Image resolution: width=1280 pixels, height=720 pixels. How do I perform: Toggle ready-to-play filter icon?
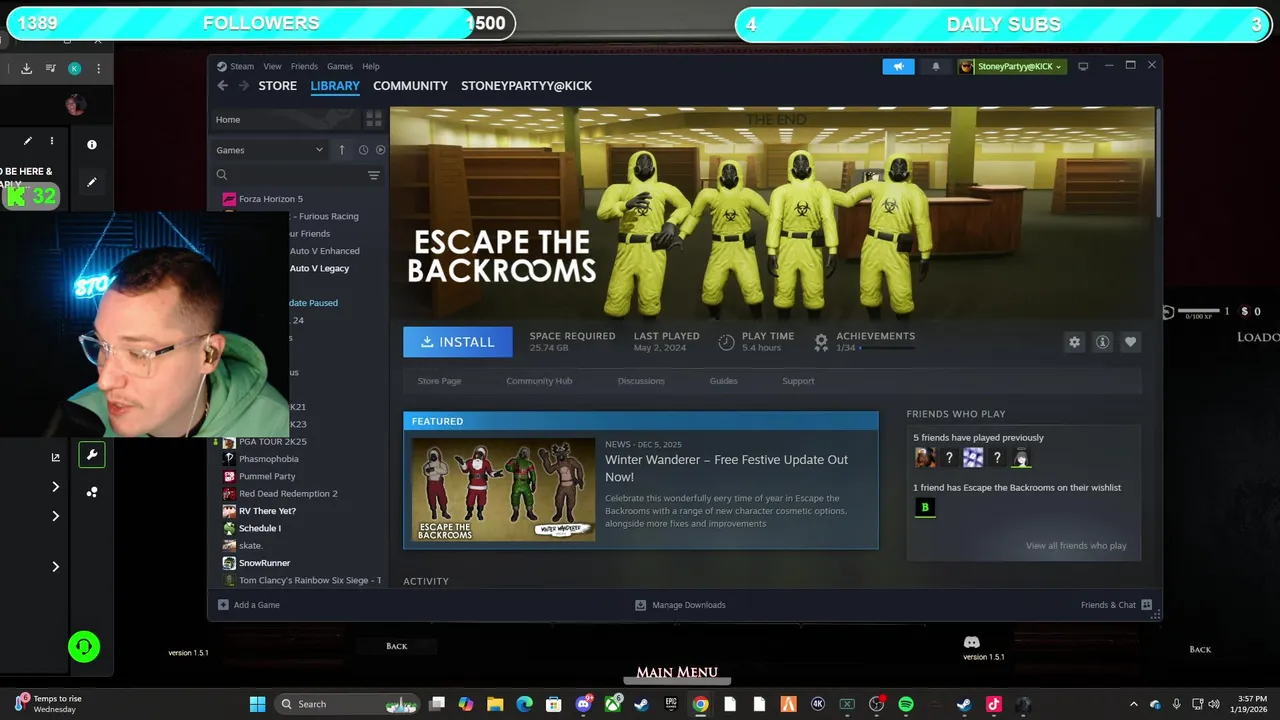click(380, 150)
